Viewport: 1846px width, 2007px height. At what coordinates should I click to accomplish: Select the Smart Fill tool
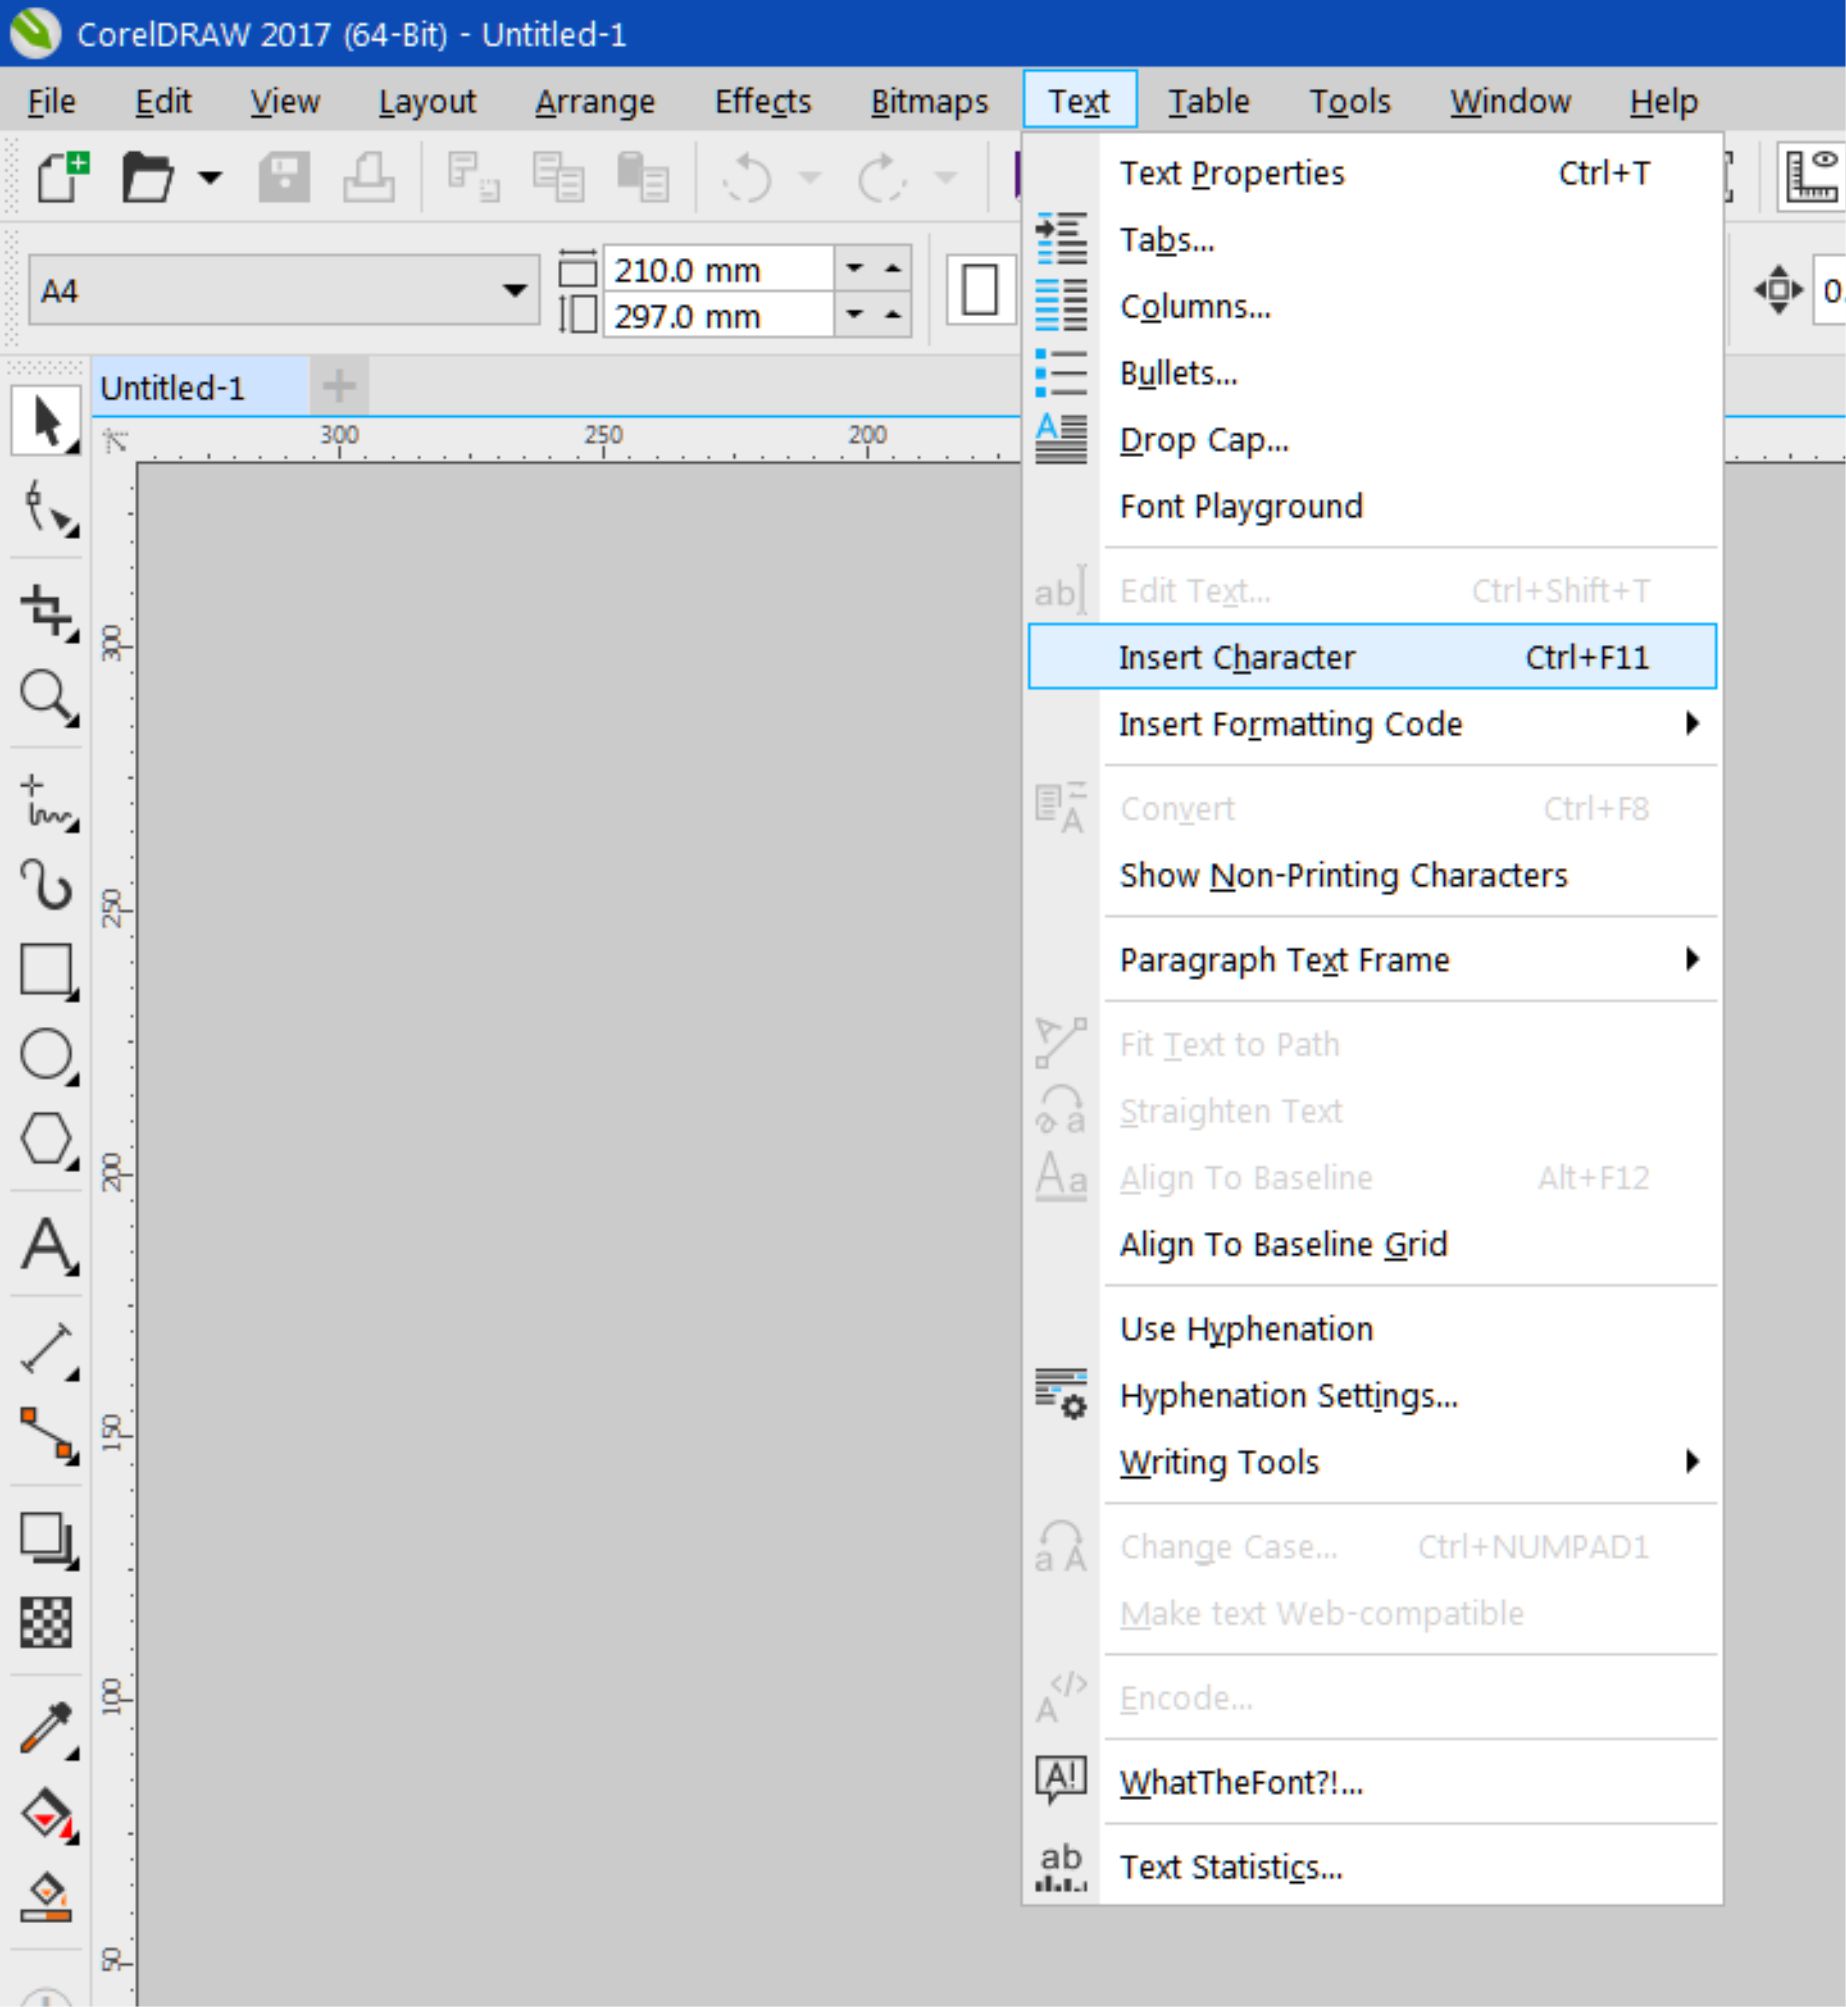click(x=47, y=1897)
